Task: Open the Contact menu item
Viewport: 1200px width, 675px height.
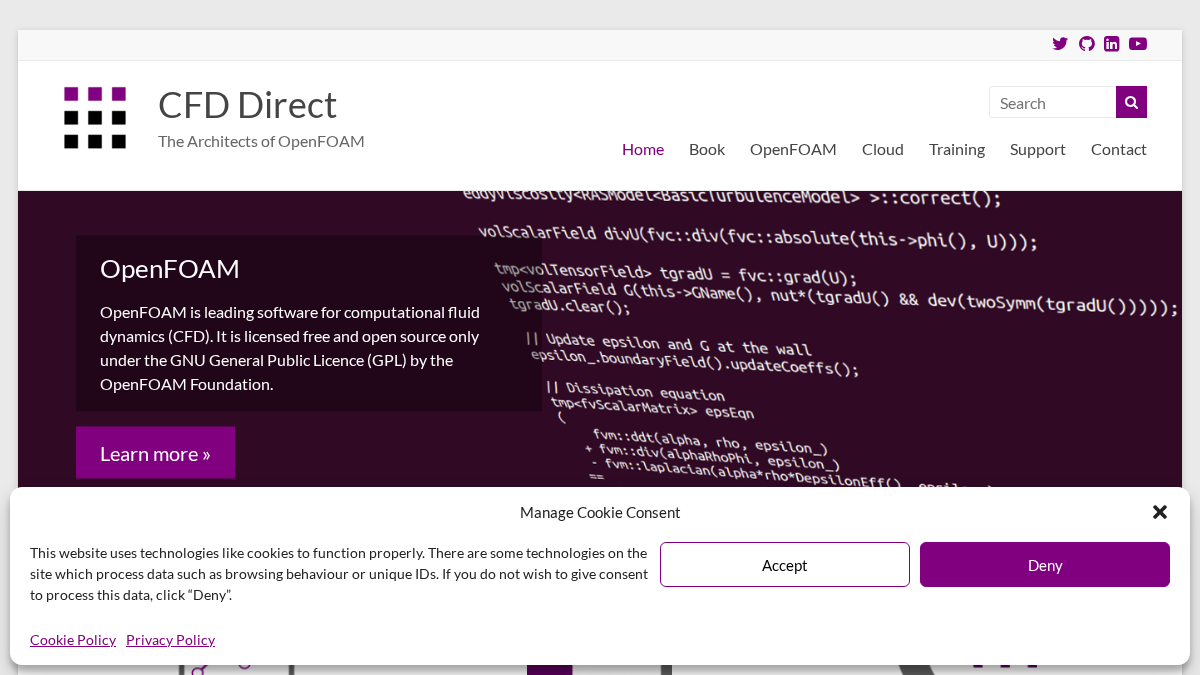Action: pos(1119,149)
